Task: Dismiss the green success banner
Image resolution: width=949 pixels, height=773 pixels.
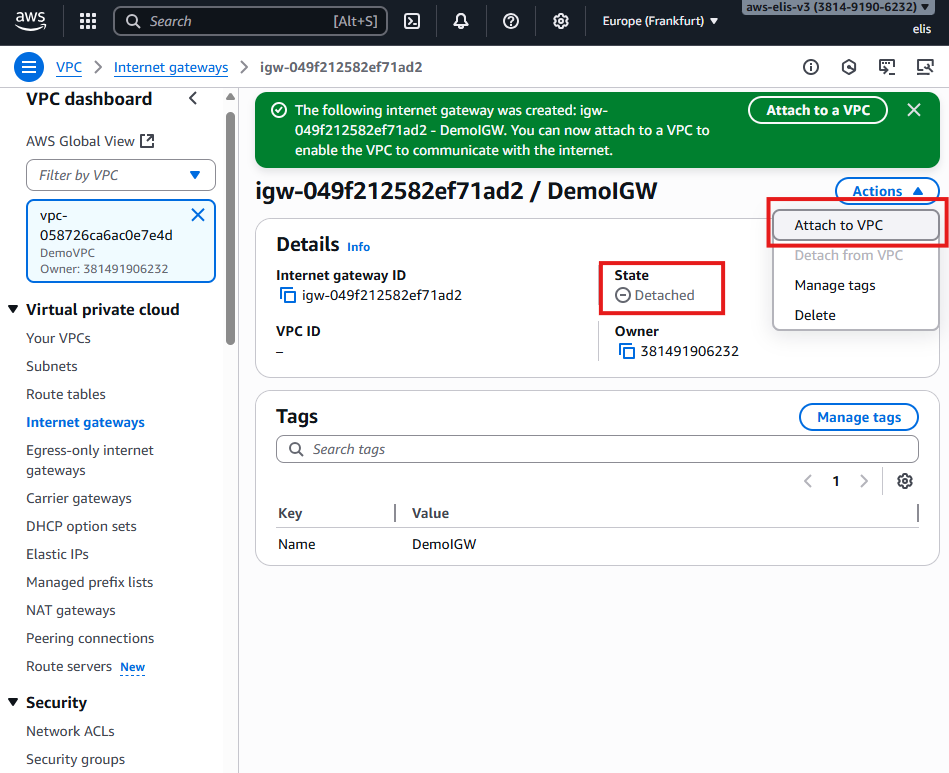Action: 914,110
